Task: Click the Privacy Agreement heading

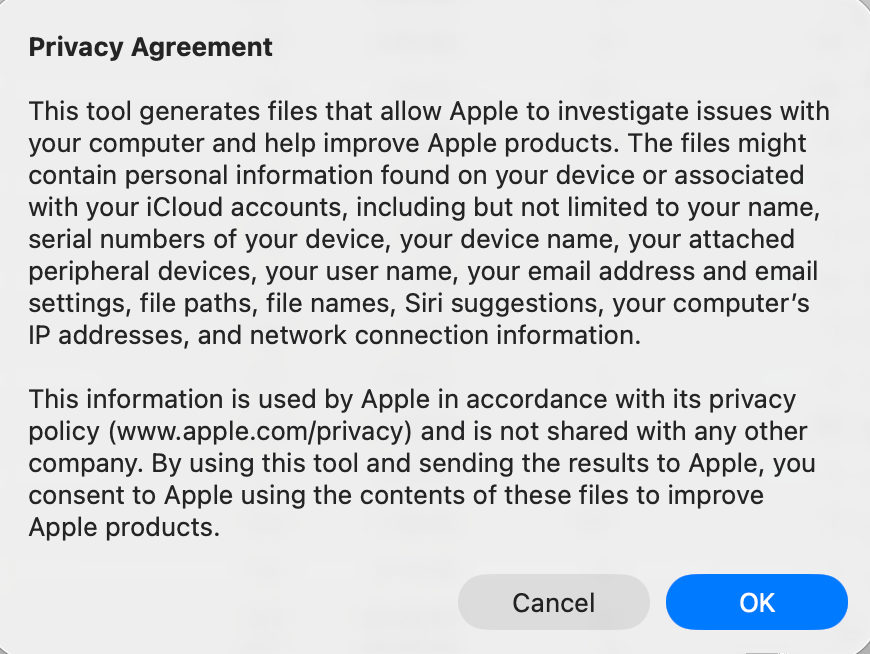Action: pyautogui.click(x=151, y=47)
